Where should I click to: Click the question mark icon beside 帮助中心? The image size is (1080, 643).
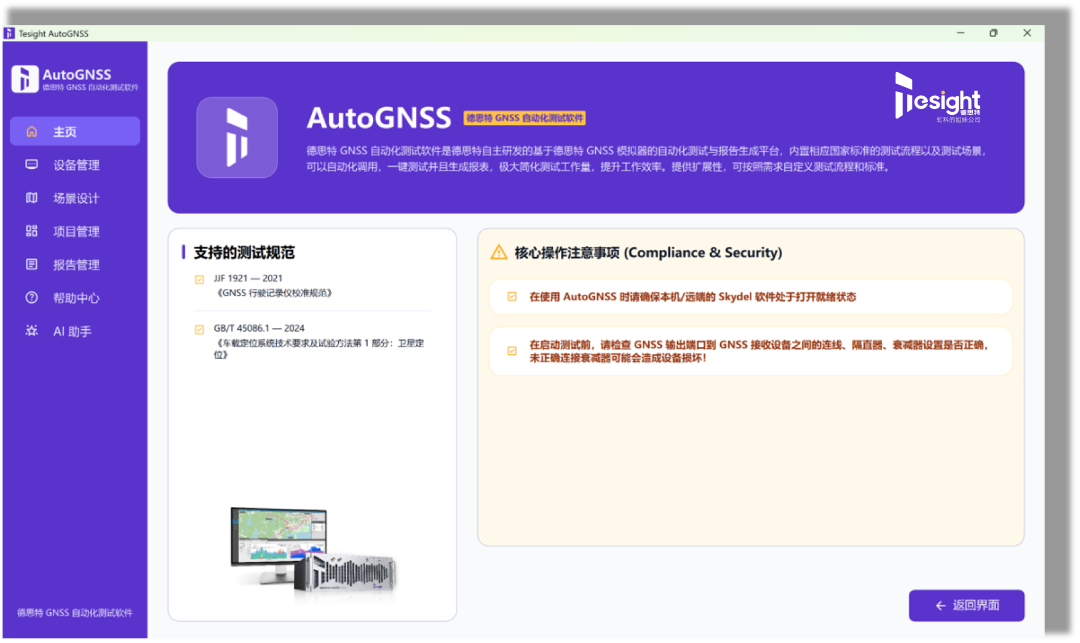[x=32, y=298]
